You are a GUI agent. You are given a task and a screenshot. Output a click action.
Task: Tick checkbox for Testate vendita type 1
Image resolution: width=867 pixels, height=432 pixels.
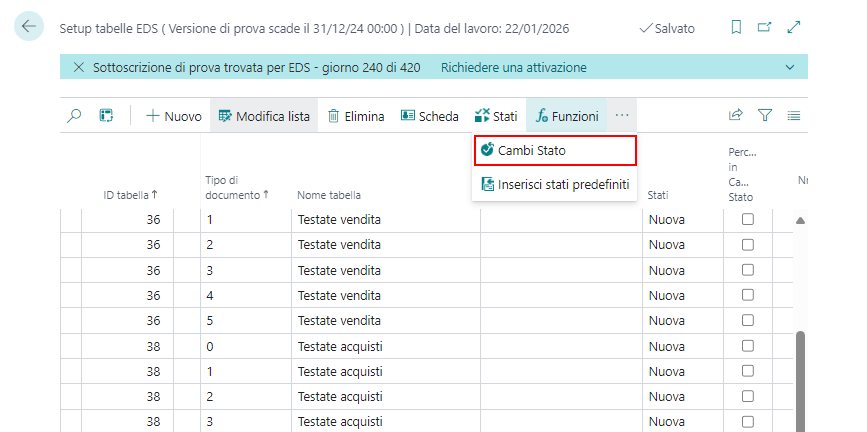pyautogui.click(x=748, y=220)
